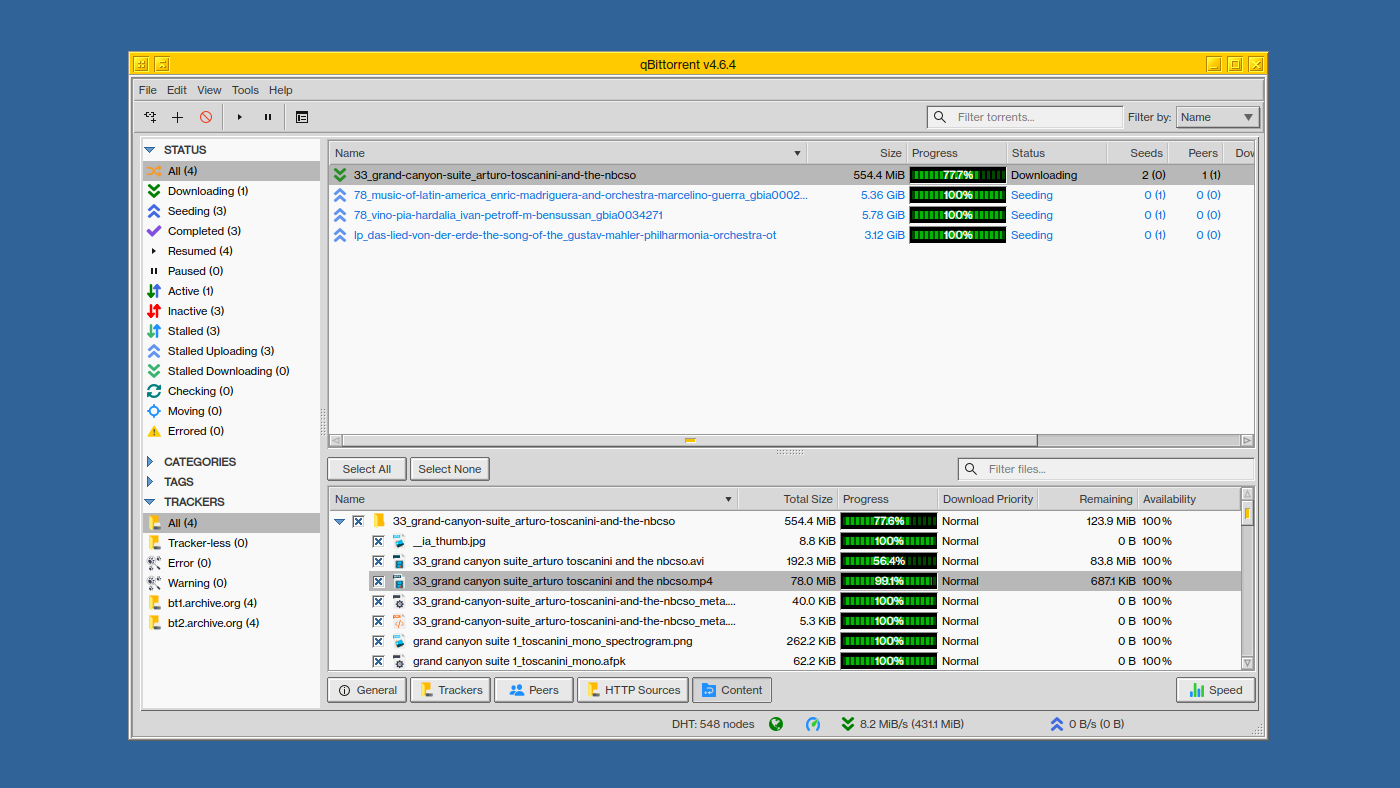Select the tracker Warning (0) filter
Image resolution: width=1400 pixels, height=788 pixels.
(x=231, y=583)
